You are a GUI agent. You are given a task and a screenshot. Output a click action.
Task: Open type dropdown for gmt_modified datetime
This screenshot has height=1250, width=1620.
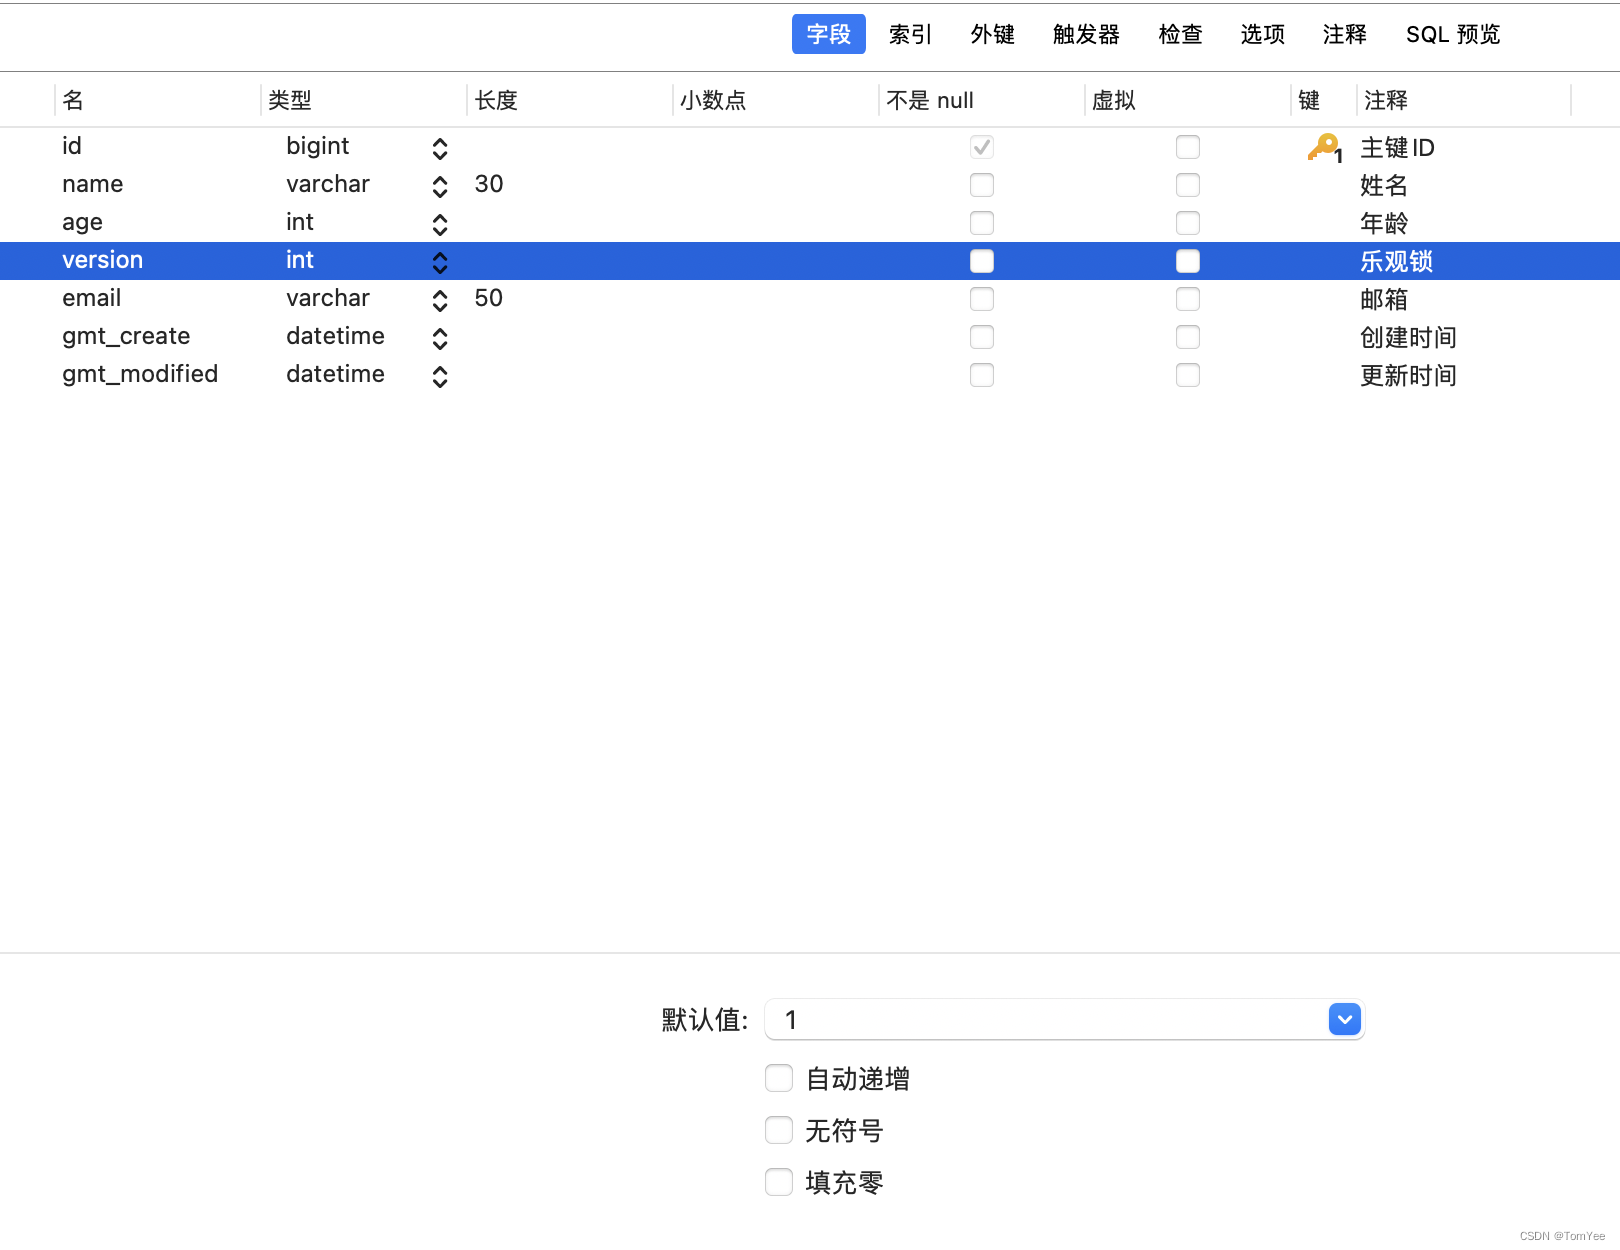coord(440,377)
